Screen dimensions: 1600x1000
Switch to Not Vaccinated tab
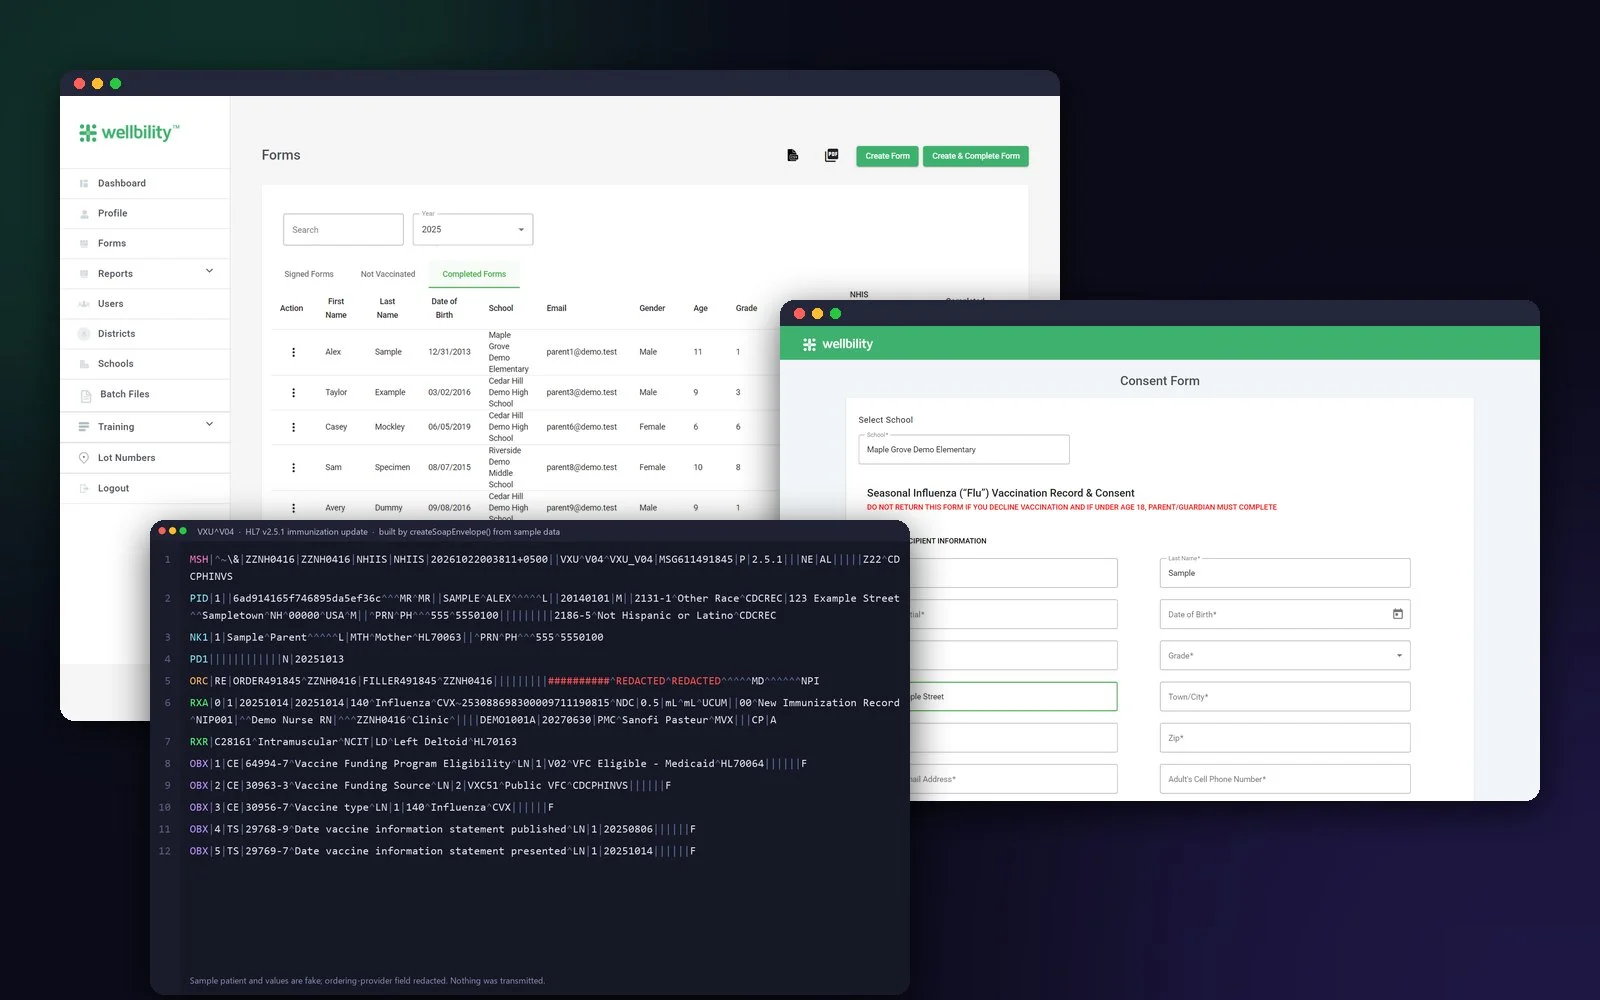point(388,274)
